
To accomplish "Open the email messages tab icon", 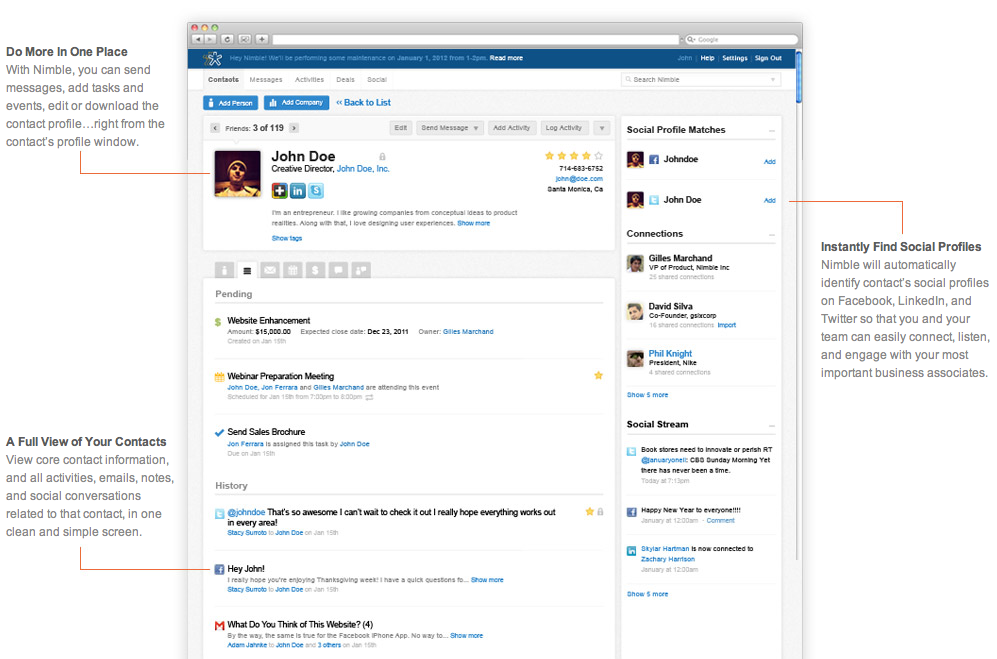I will [270, 270].
